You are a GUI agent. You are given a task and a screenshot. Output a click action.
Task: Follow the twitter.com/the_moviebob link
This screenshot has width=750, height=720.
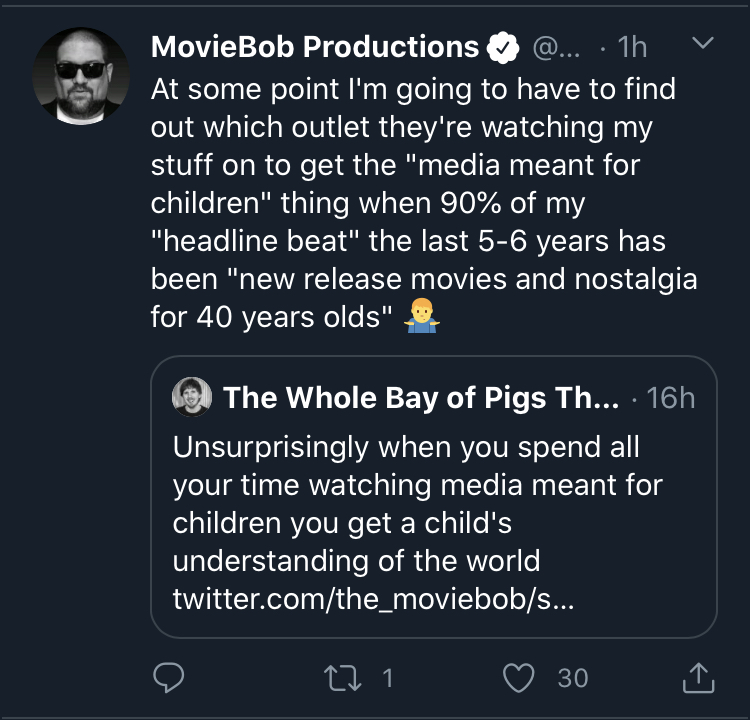point(373,598)
